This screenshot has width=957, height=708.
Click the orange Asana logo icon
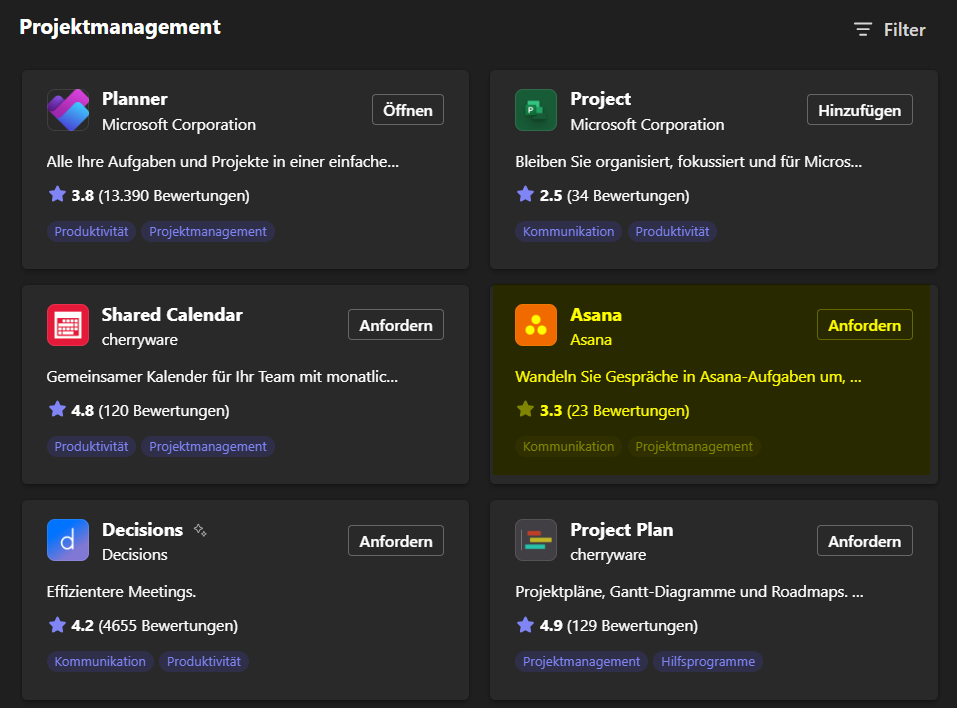pyautogui.click(x=536, y=325)
